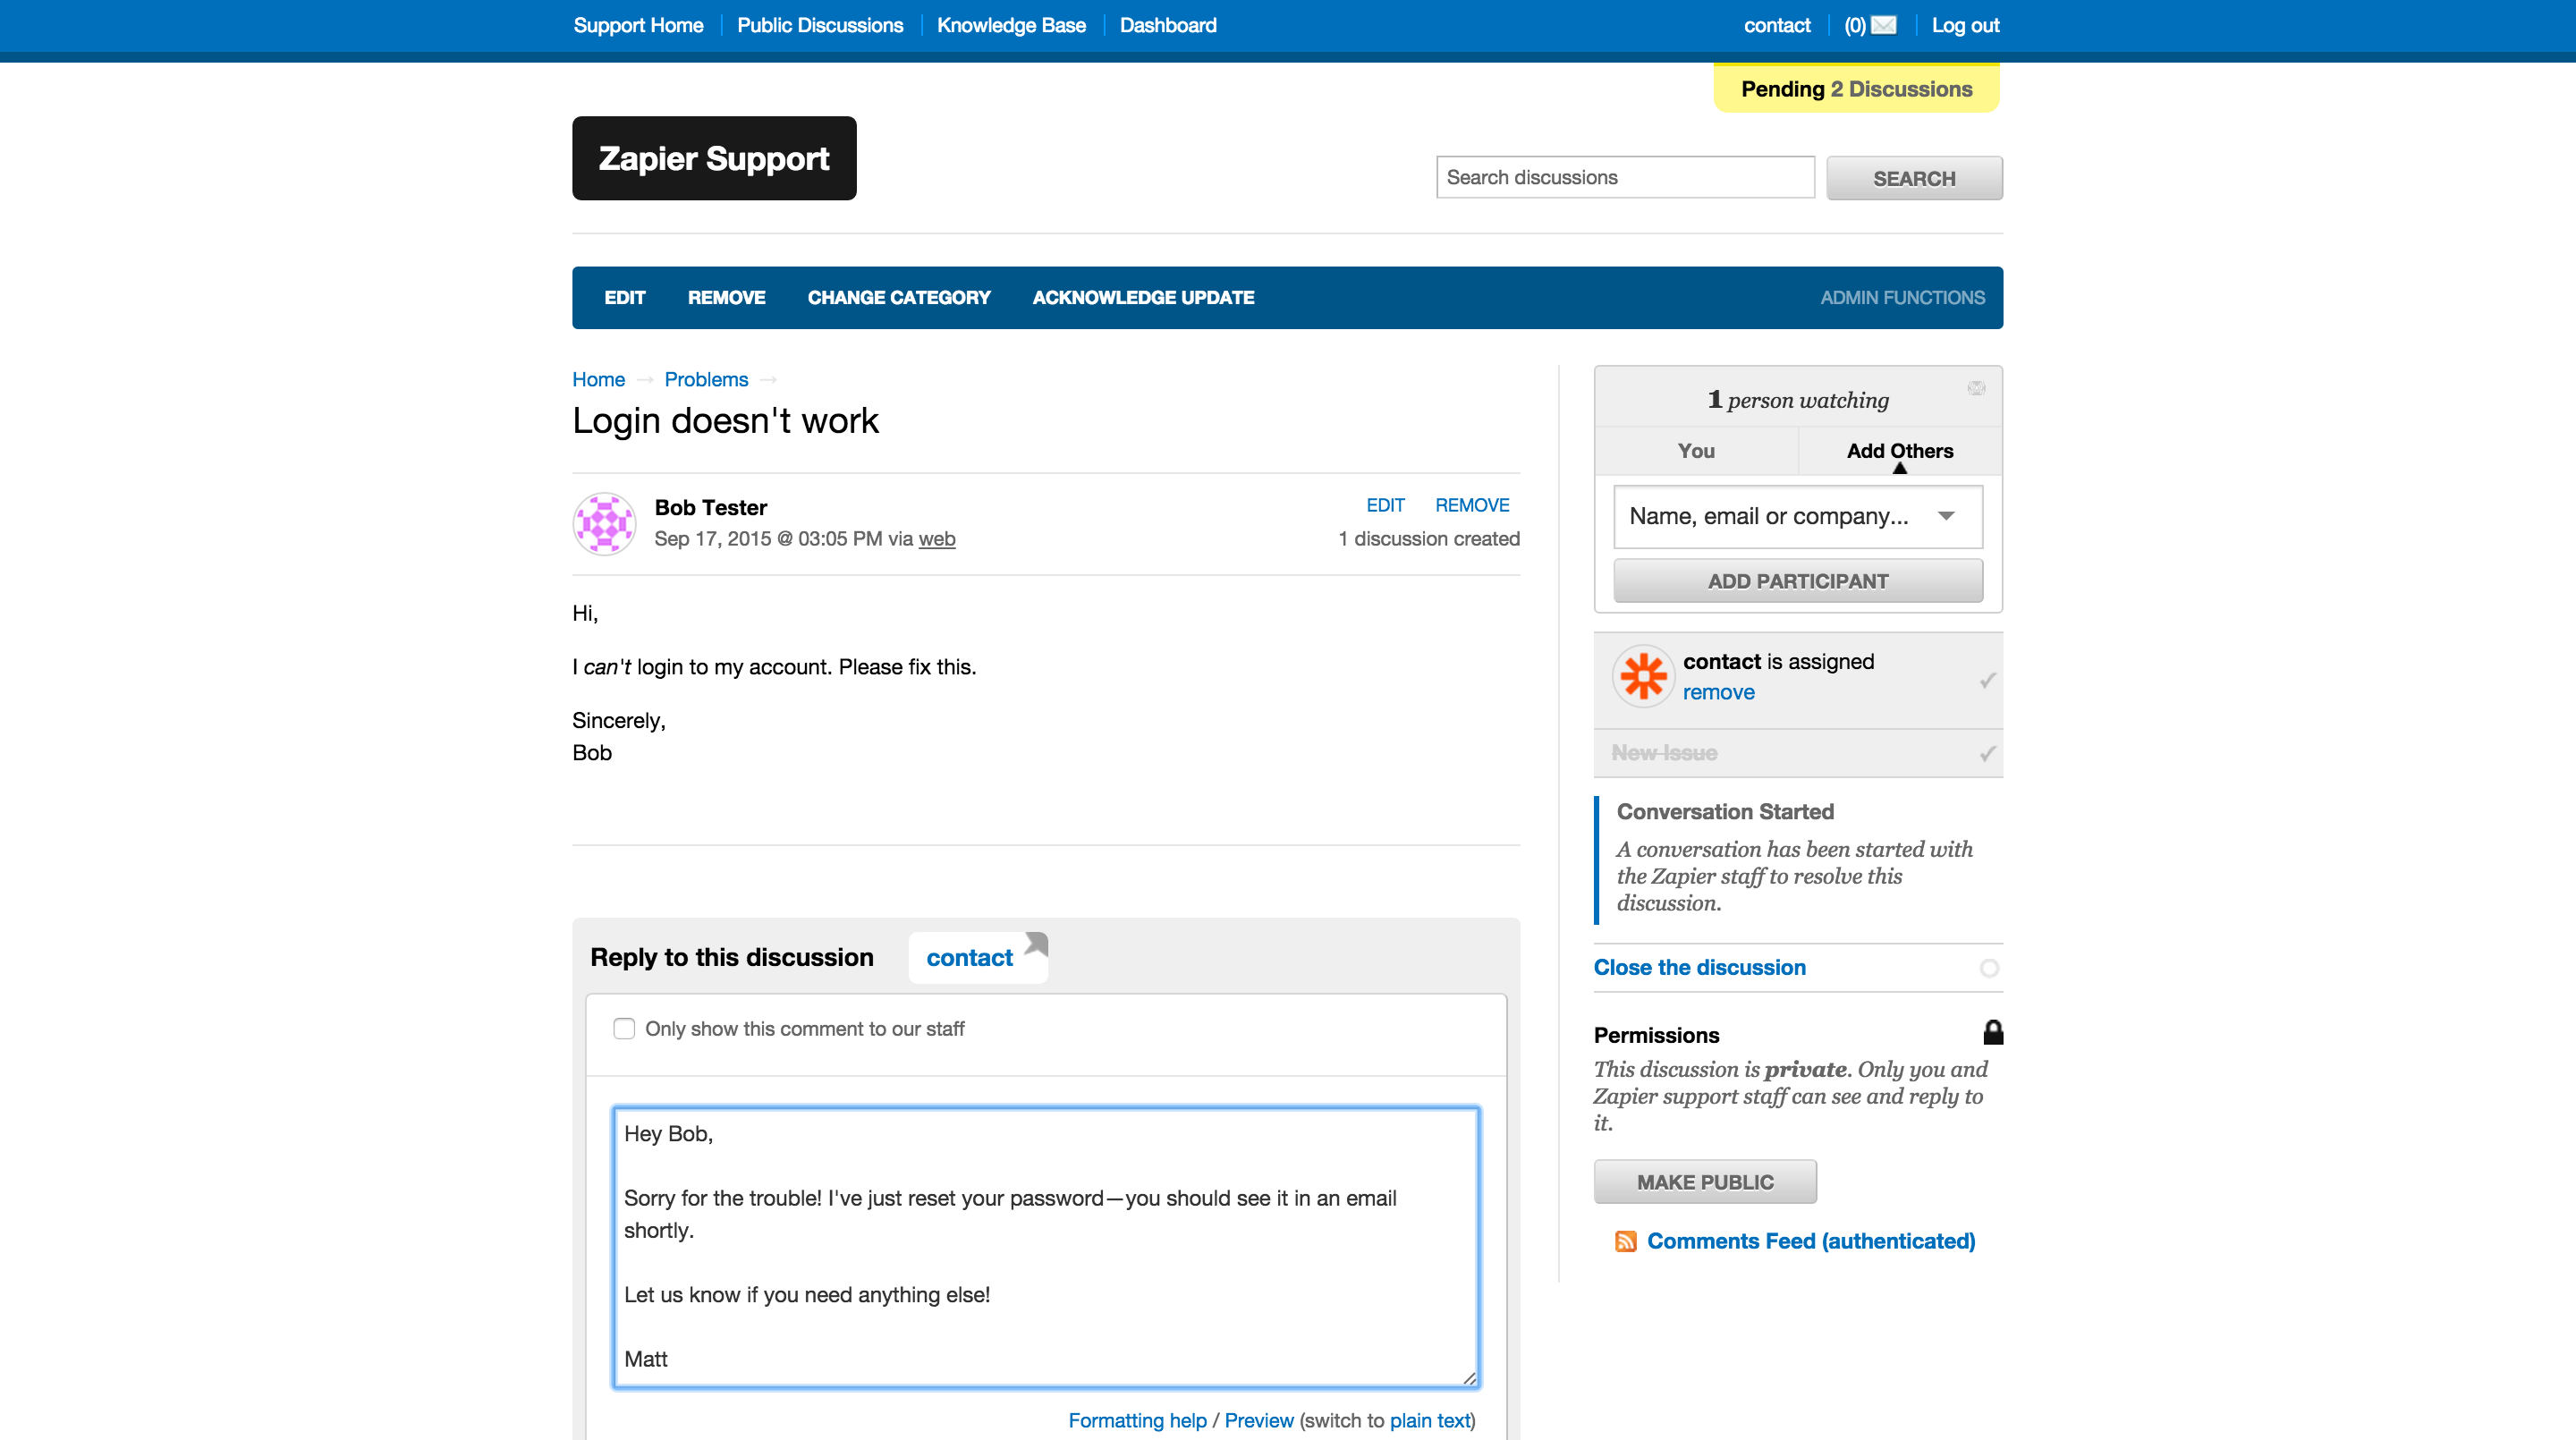Click the textarea resize grip corner

coord(1469,1378)
